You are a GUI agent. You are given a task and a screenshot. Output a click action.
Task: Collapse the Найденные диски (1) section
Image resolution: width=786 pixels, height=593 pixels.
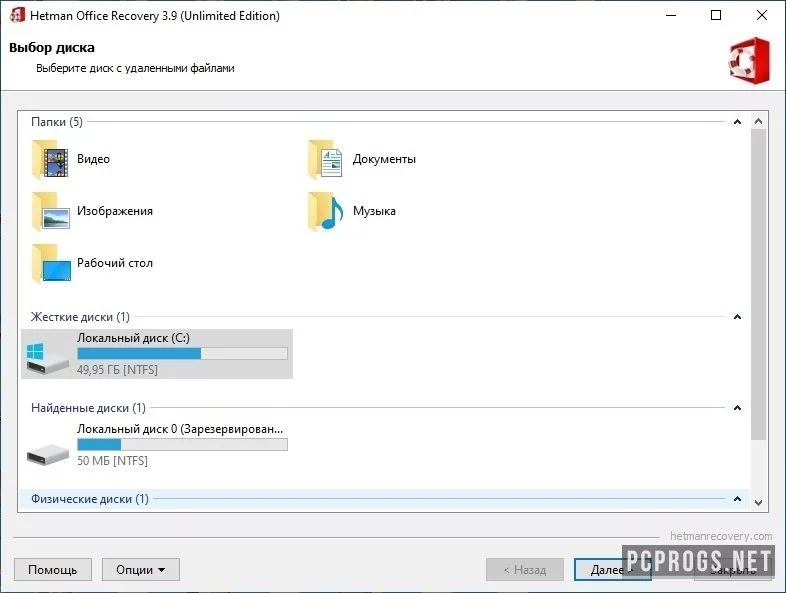pos(737,408)
